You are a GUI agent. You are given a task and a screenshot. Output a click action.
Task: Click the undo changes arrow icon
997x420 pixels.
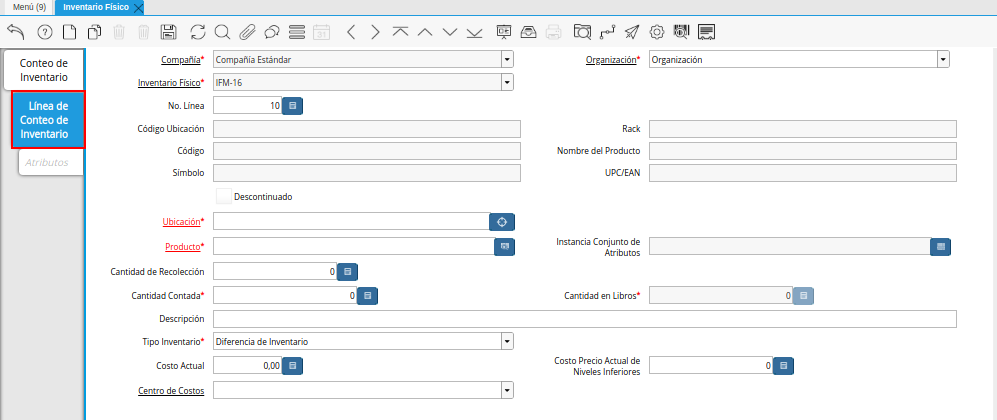[15, 32]
